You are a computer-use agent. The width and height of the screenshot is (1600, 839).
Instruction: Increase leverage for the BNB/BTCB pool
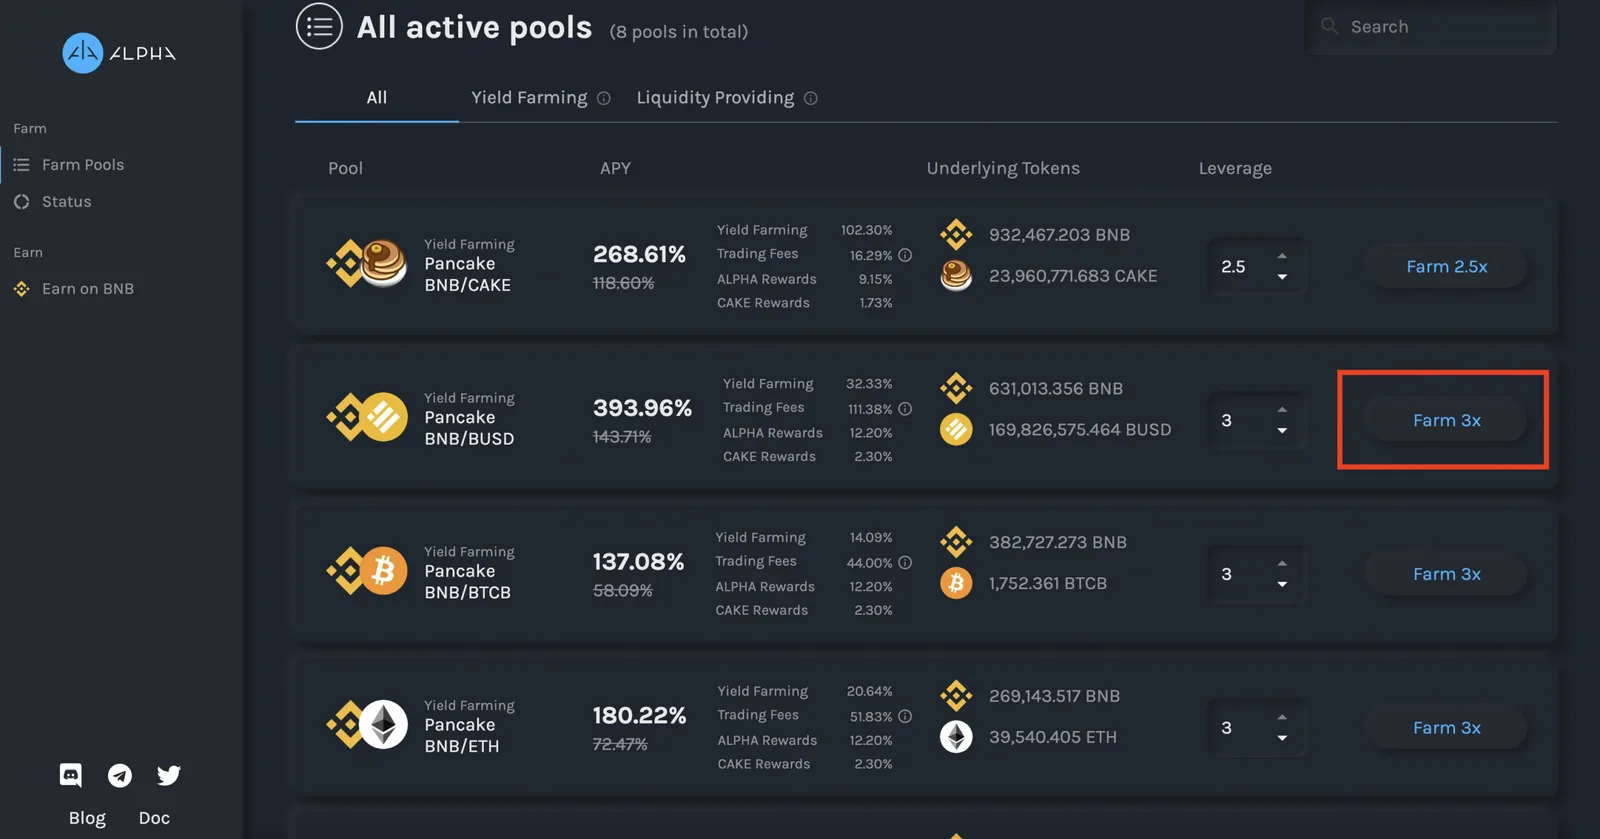[x=1282, y=564]
